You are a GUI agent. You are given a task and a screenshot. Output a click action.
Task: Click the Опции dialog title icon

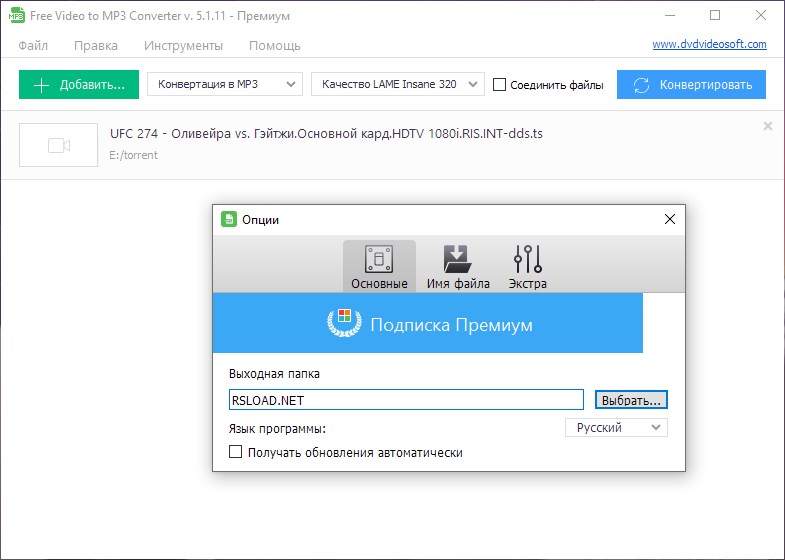(229, 220)
